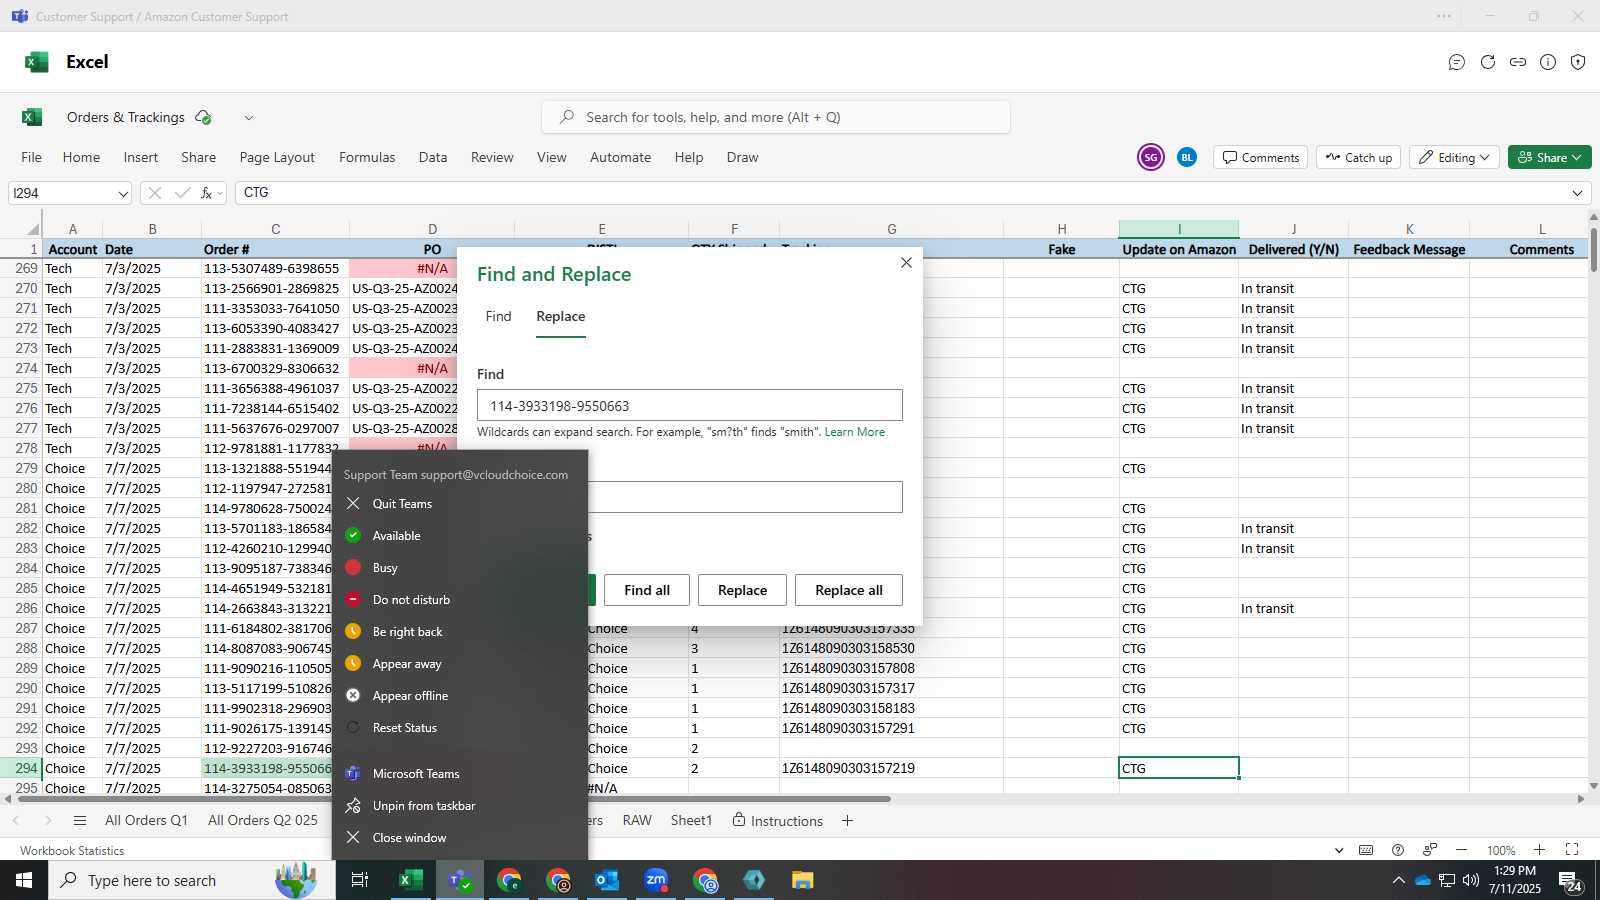Cancel formula entry with X icon

pos(155,193)
